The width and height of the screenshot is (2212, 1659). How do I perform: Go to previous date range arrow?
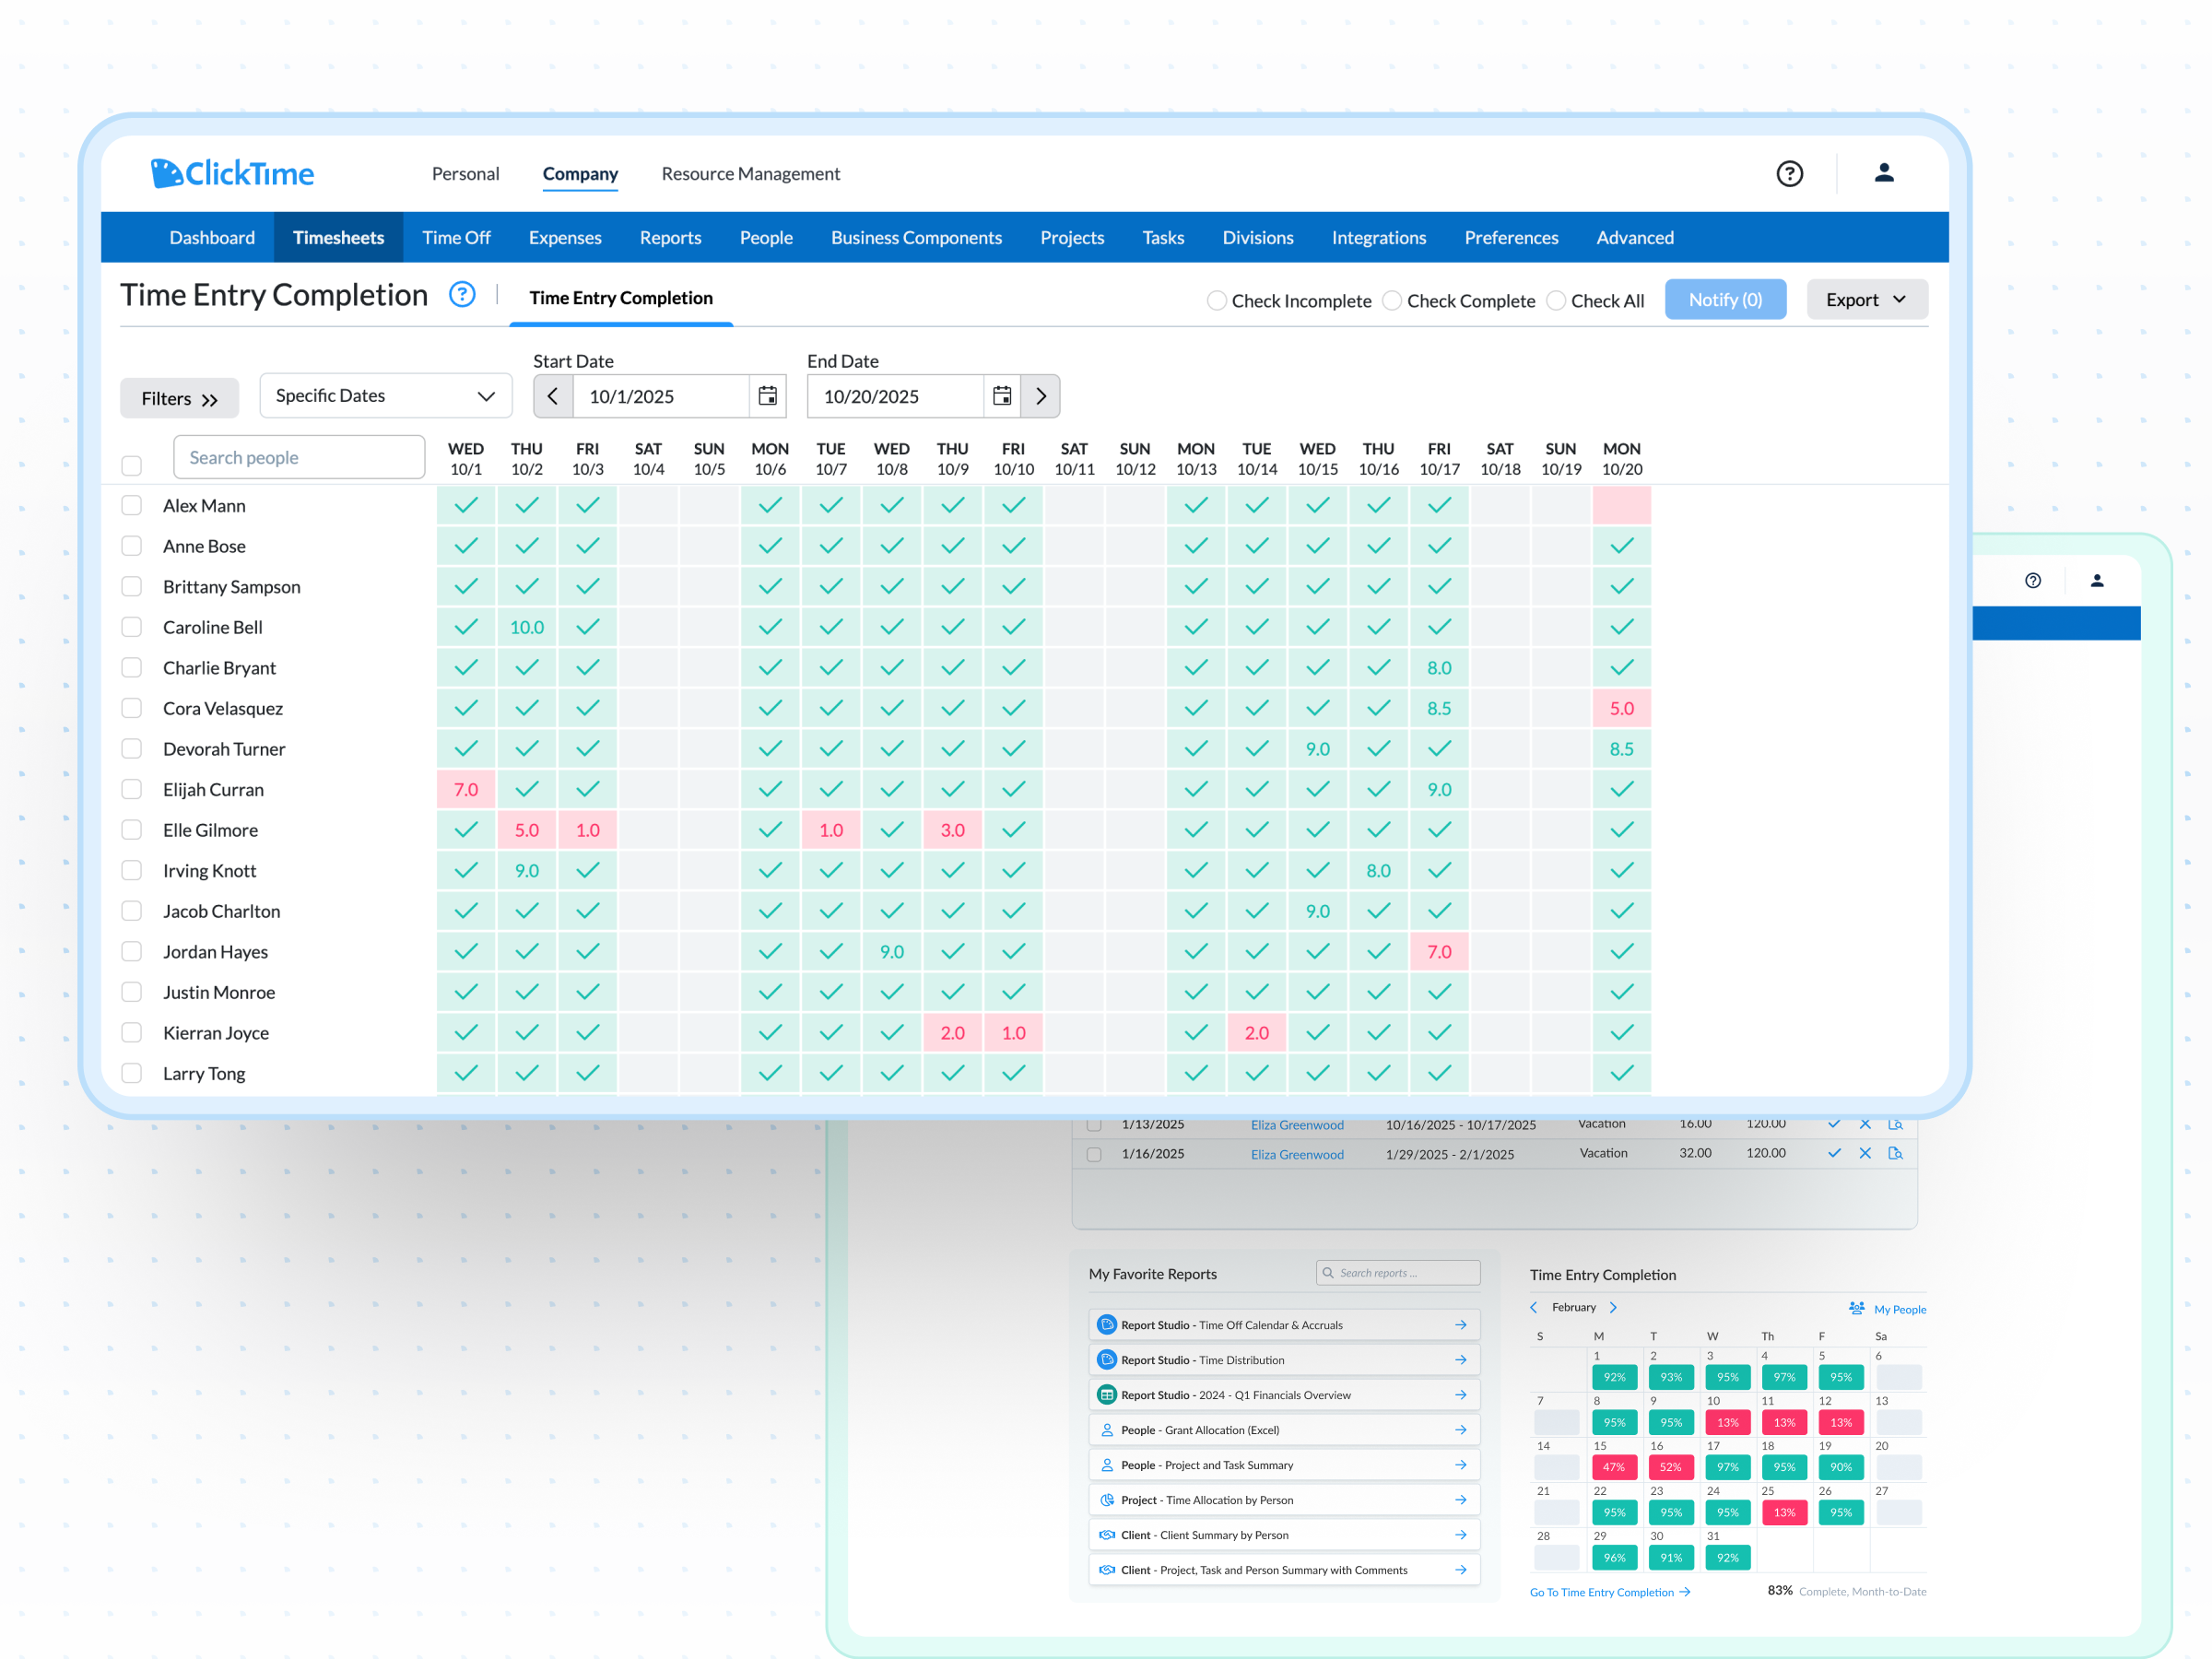point(553,396)
